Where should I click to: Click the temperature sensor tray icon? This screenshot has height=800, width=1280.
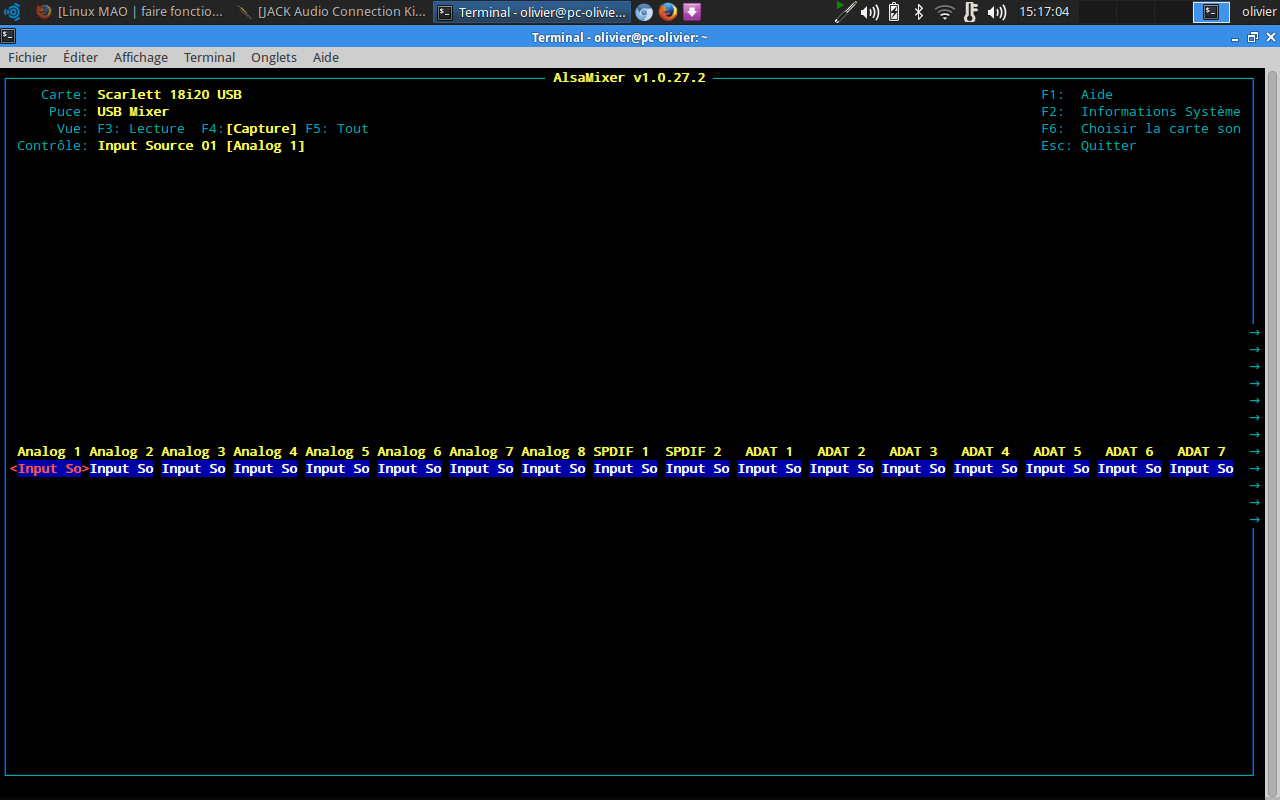[970, 12]
